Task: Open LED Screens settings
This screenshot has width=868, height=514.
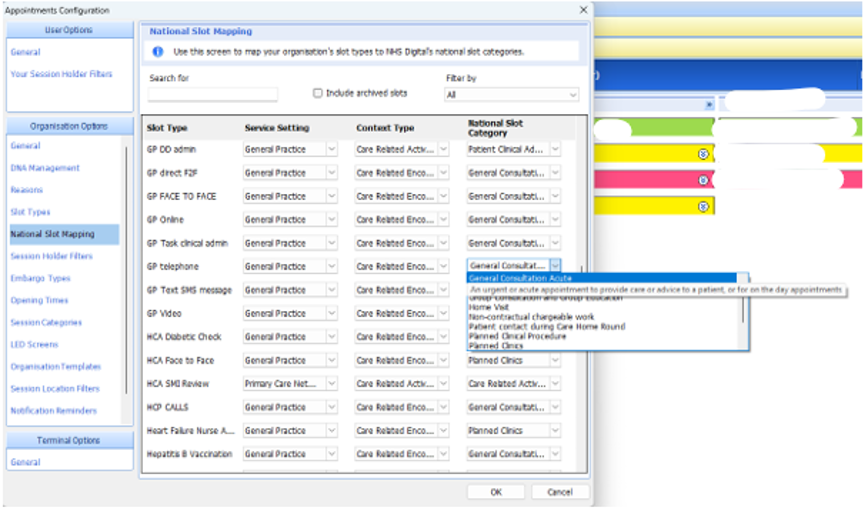Action: [x=34, y=344]
